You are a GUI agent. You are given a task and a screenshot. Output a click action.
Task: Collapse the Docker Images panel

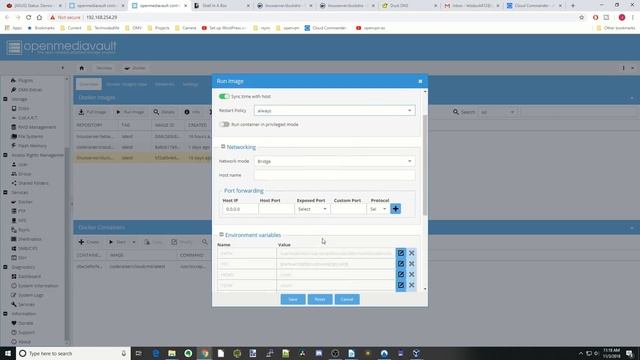pyautogui.click(x=632, y=98)
